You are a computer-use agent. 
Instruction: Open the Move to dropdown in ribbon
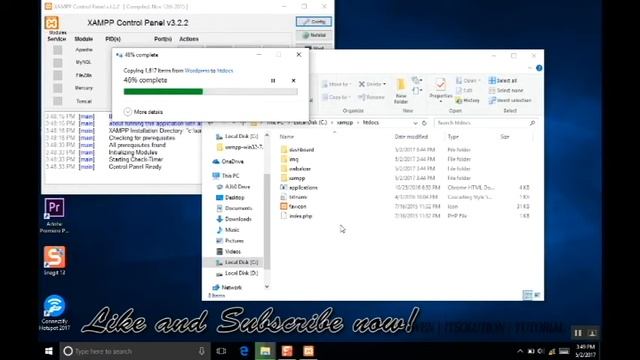point(336,84)
